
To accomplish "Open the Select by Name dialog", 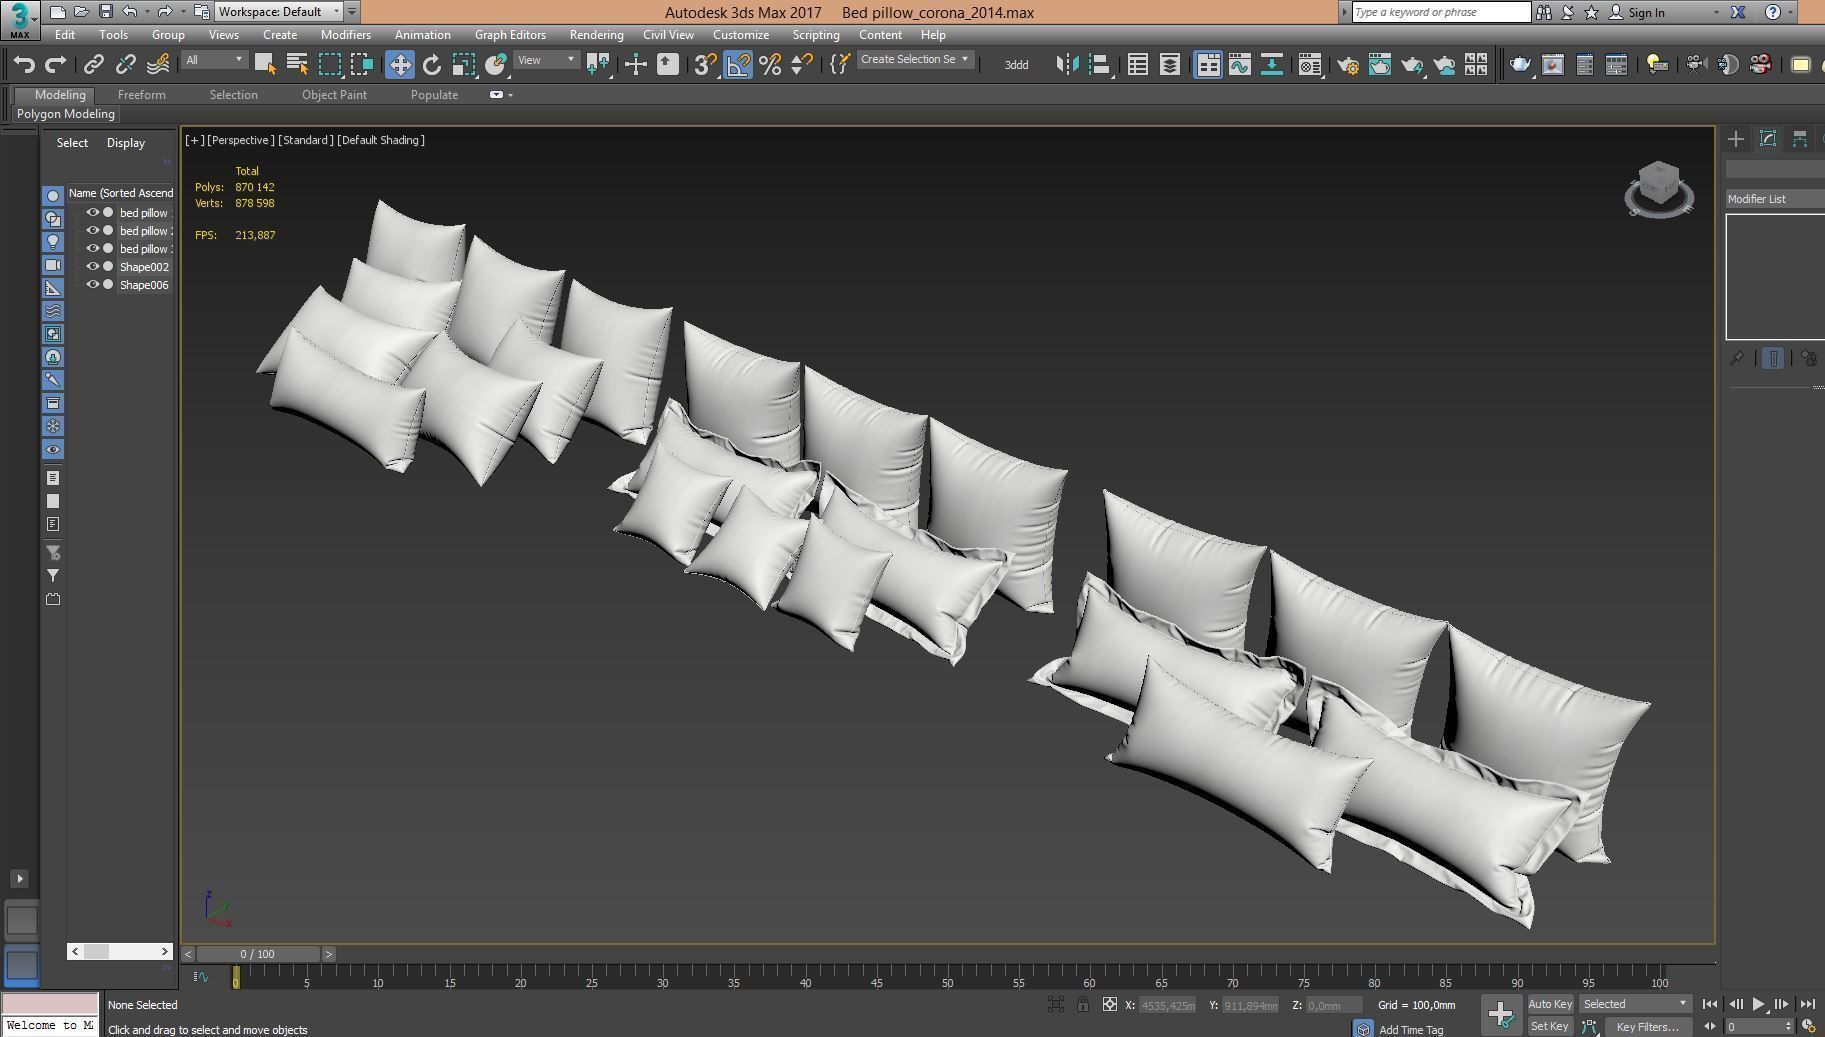I will [297, 65].
